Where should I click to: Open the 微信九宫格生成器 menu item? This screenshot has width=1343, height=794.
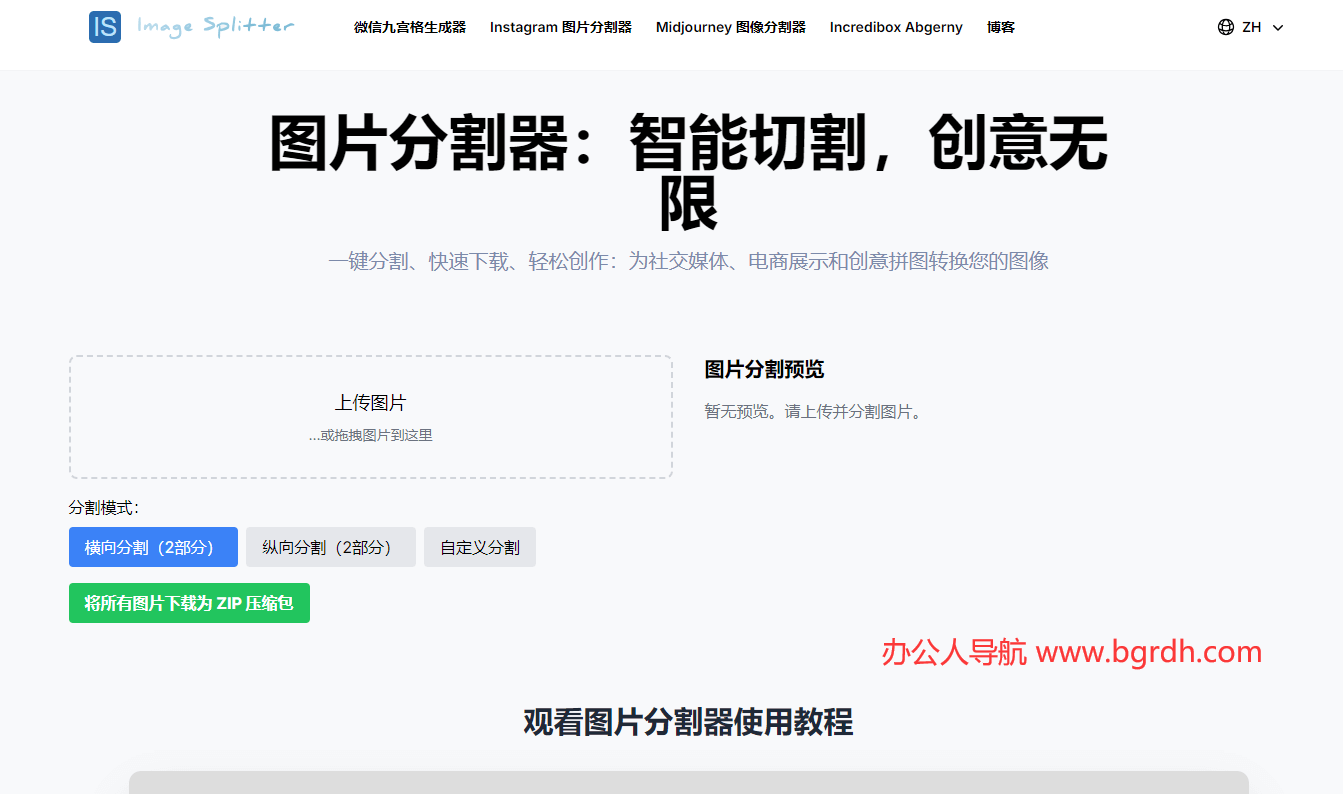click(x=409, y=27)
